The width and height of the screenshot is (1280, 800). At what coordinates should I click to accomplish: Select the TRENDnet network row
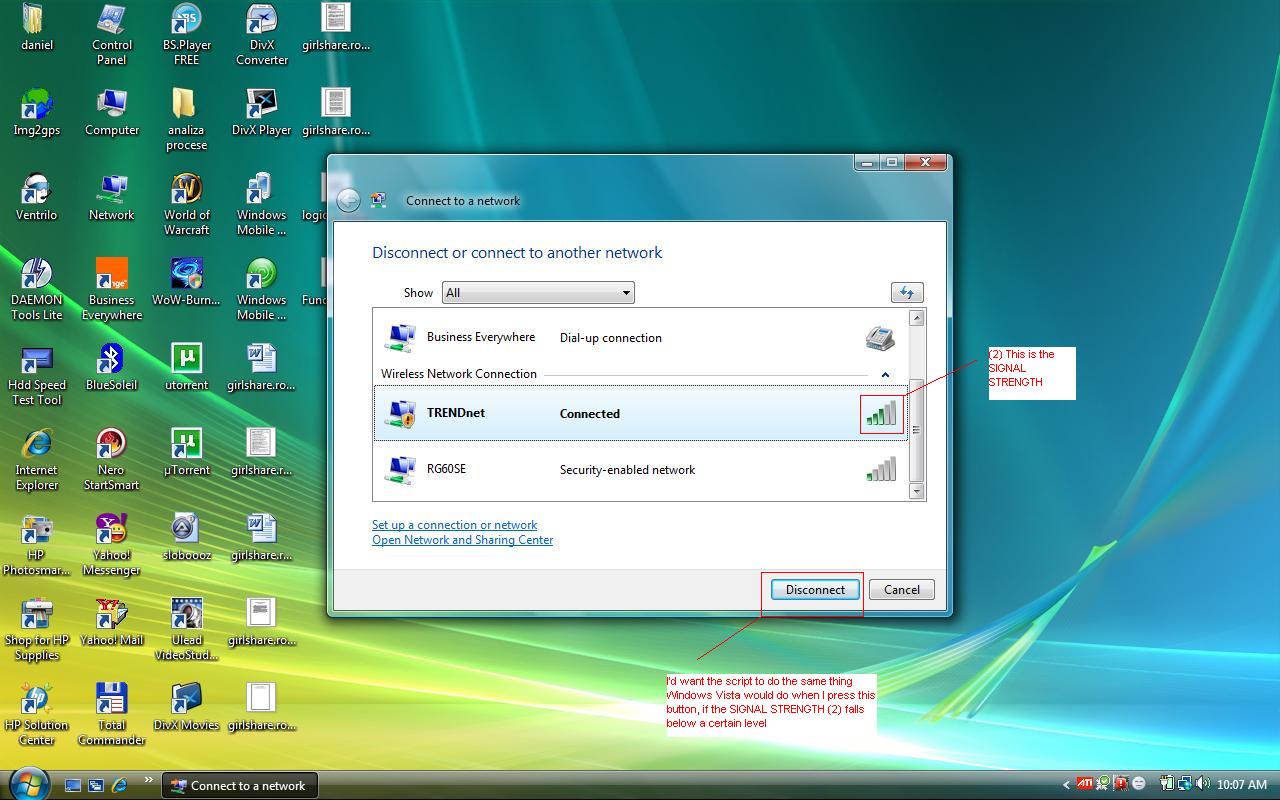point(641,413)
